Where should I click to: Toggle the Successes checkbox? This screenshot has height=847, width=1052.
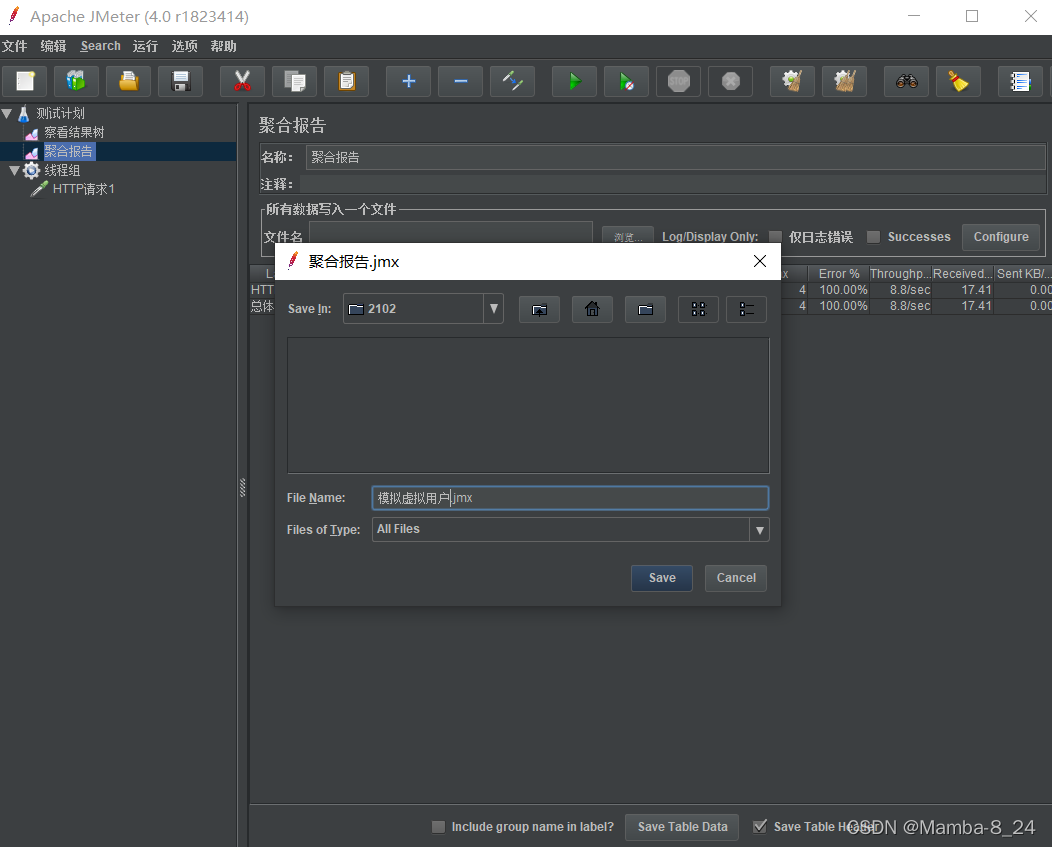[874, 236]
